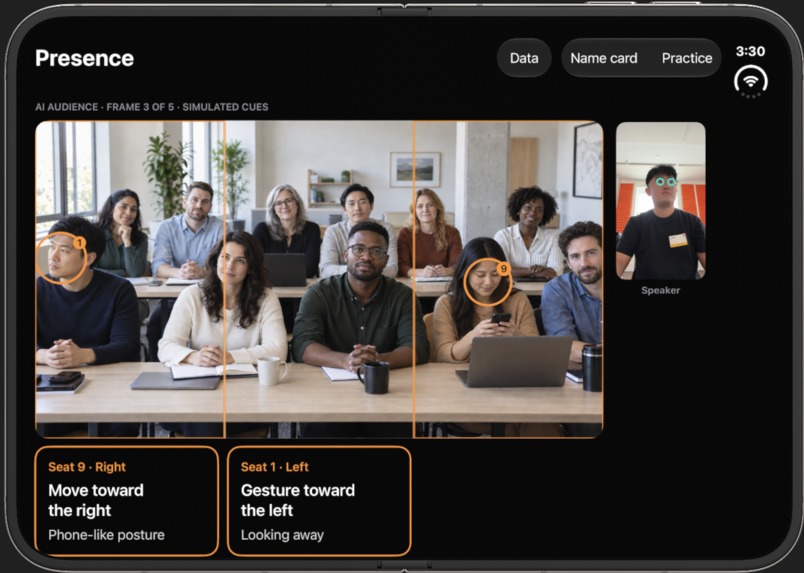Select the seat 9 orange face marker

(487, 282)
